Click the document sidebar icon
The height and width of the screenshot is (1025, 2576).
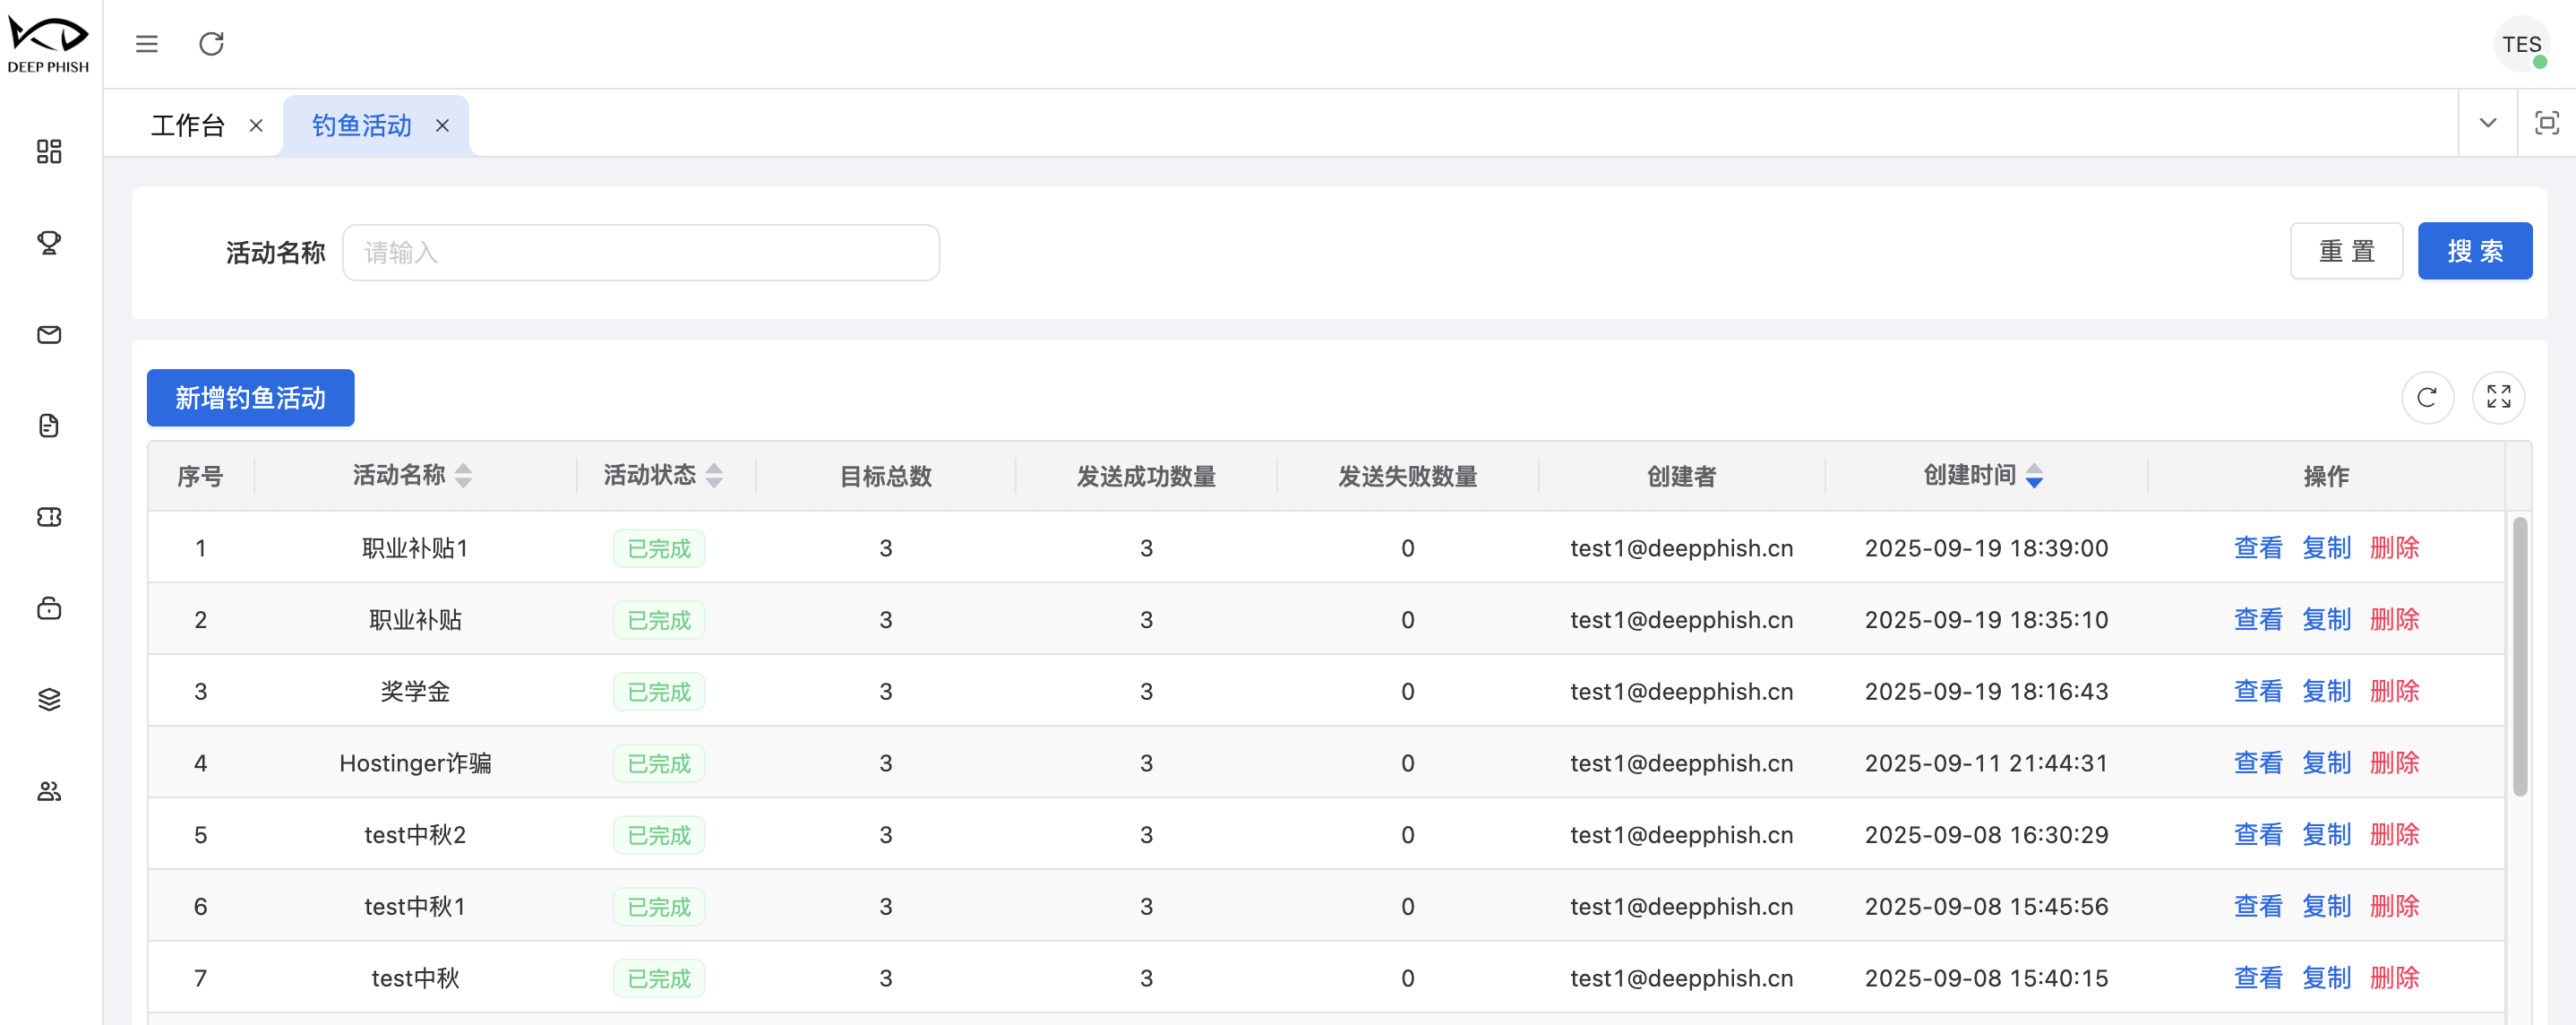(49, 425)
